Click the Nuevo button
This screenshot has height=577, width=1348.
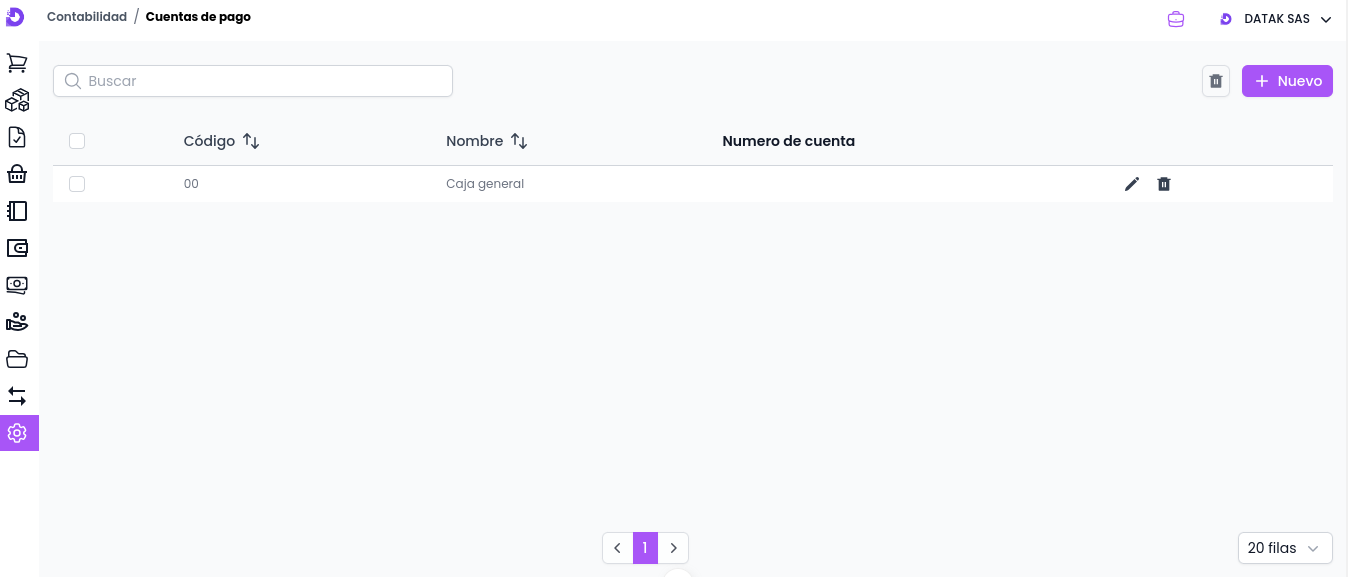[x=1287, y=81]
